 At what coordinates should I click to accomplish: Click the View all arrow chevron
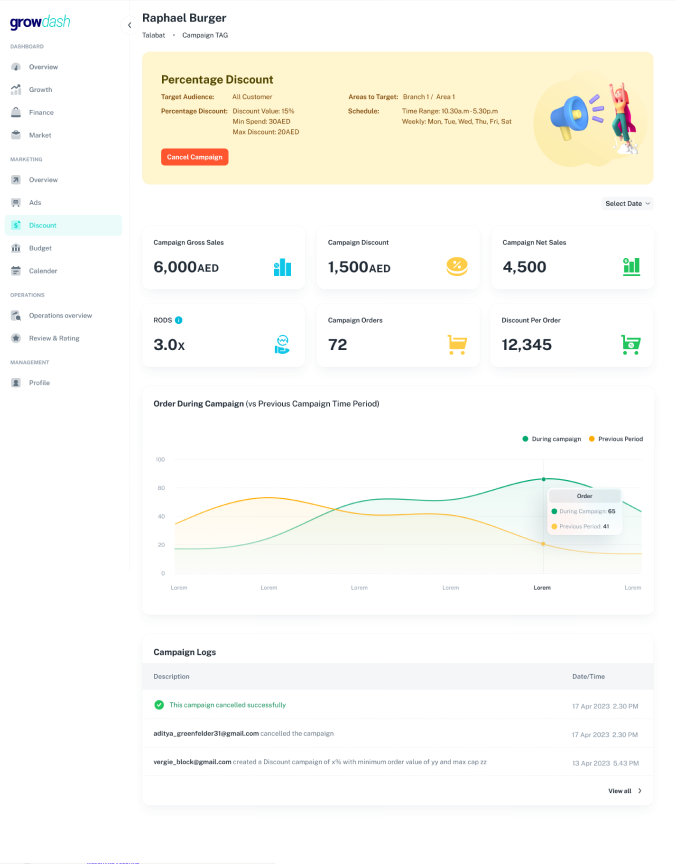pos(640,791)
